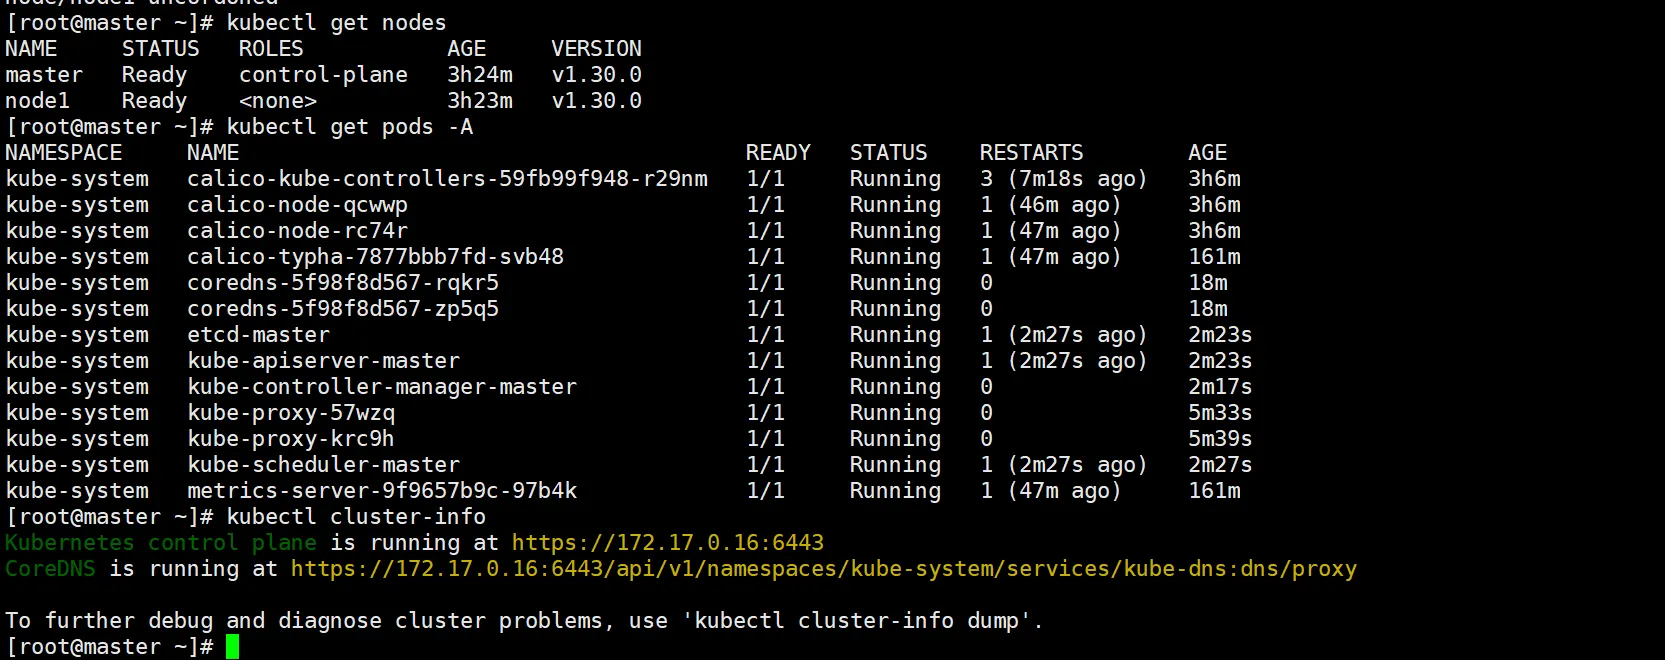The height and width of the screenshot is (660, 1665).
Task: Select pod name 'kube-scheduler-master'
Action: 323,465
